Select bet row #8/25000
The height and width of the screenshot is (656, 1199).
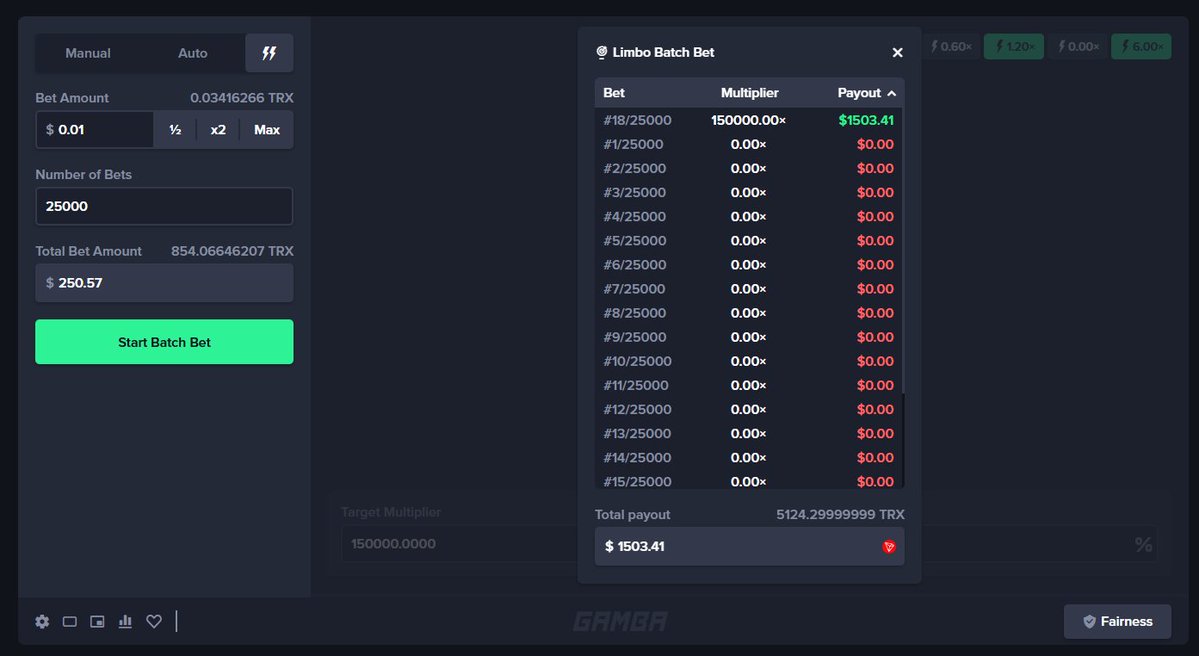coord(749,313)
